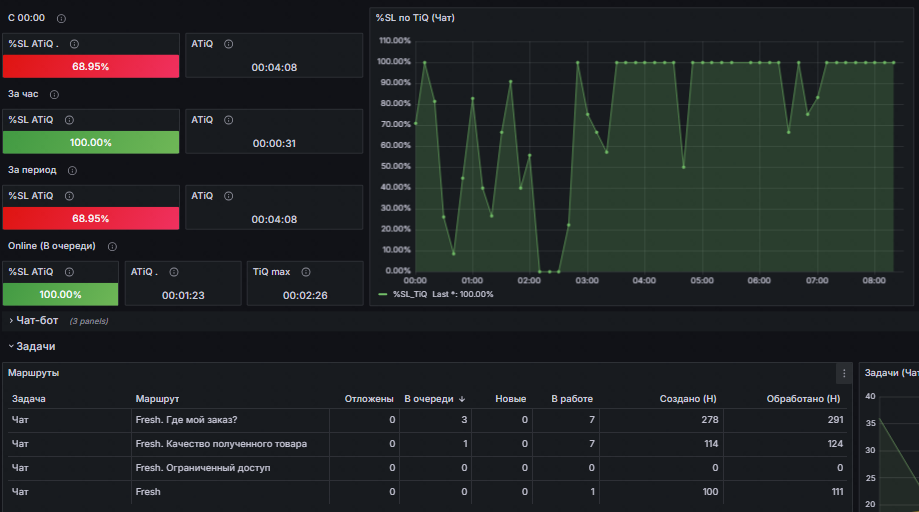The height and width of the screenshot is (512, 919).
Task: Click the red 68.95% period SL bar
Action: (91, 219)
